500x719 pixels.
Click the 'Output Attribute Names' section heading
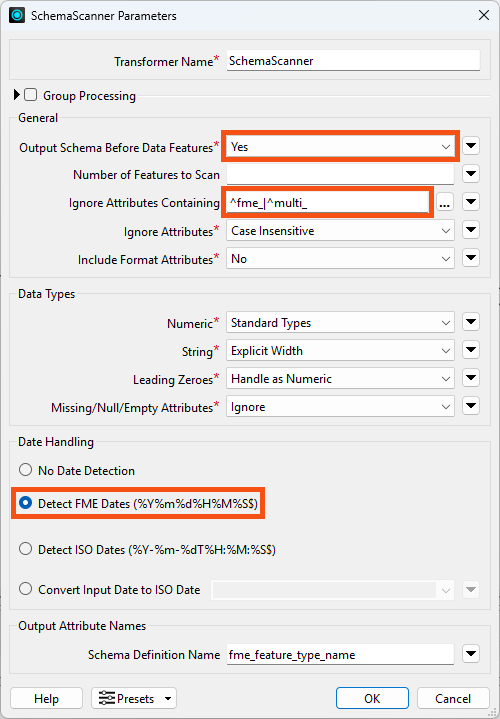click(x=82, y=626)
